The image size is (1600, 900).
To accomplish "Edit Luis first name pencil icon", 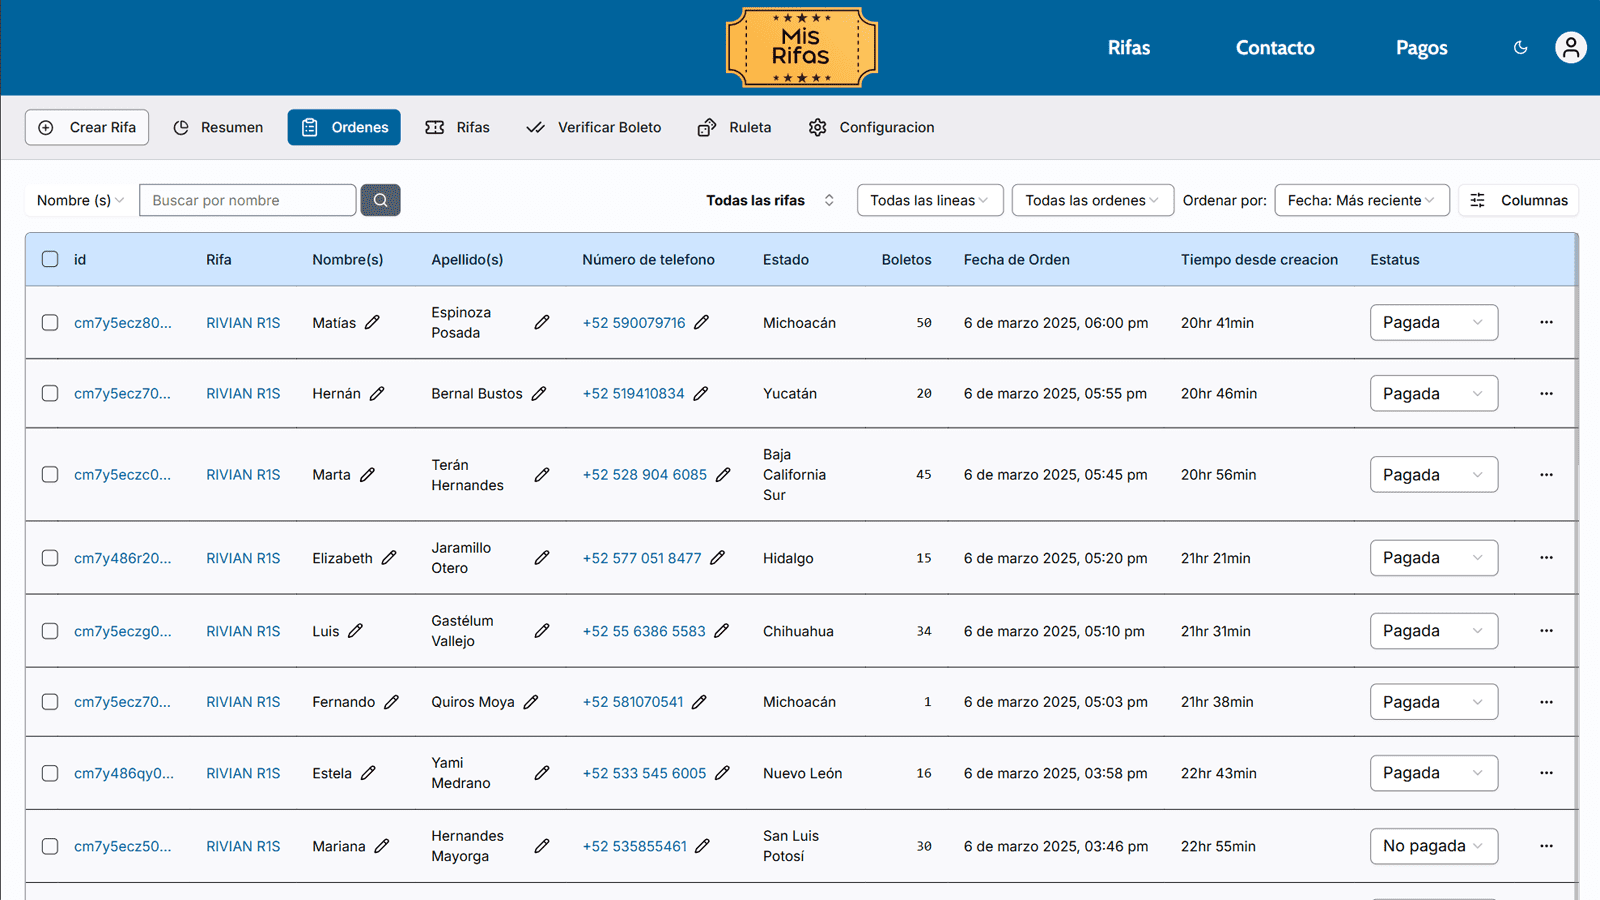I will coord(355,630).
